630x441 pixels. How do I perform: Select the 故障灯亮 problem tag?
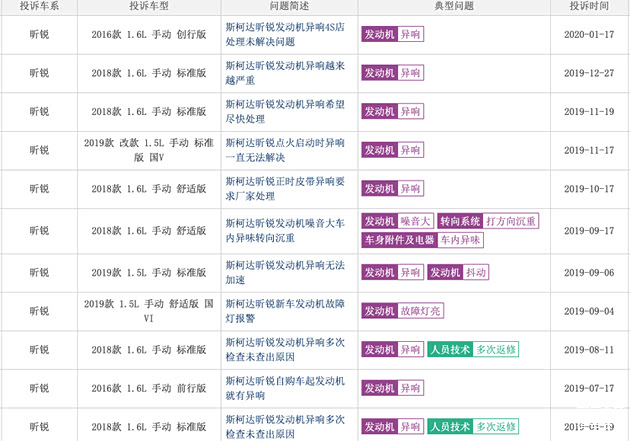[421, 311]
